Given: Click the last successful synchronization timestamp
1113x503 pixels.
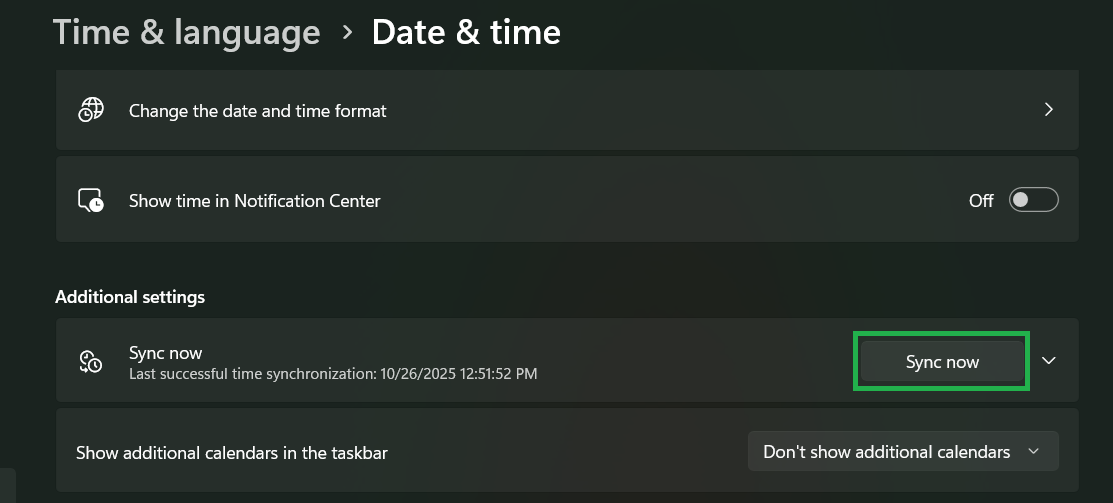Looking at the screenshot, I should tap(459, 374).
